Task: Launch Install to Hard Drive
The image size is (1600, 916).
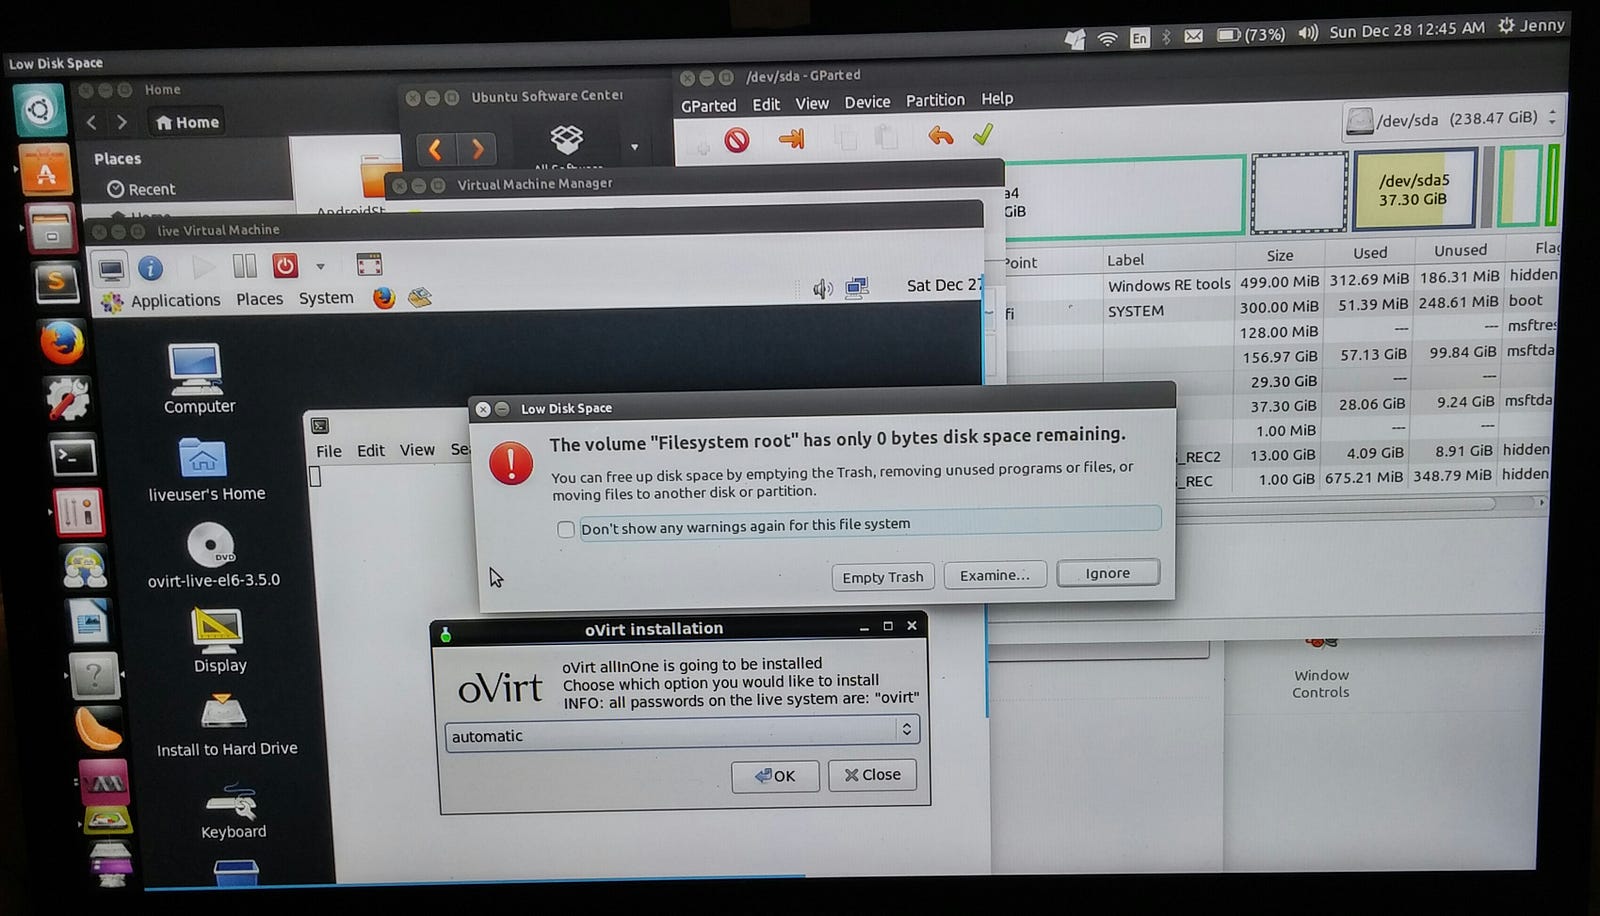Action: click(x=226, y=725)
